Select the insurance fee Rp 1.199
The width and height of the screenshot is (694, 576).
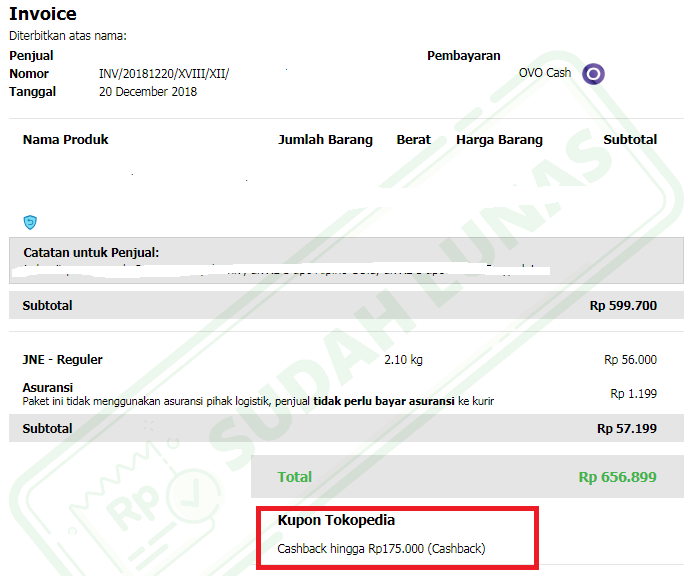(633, 394)
